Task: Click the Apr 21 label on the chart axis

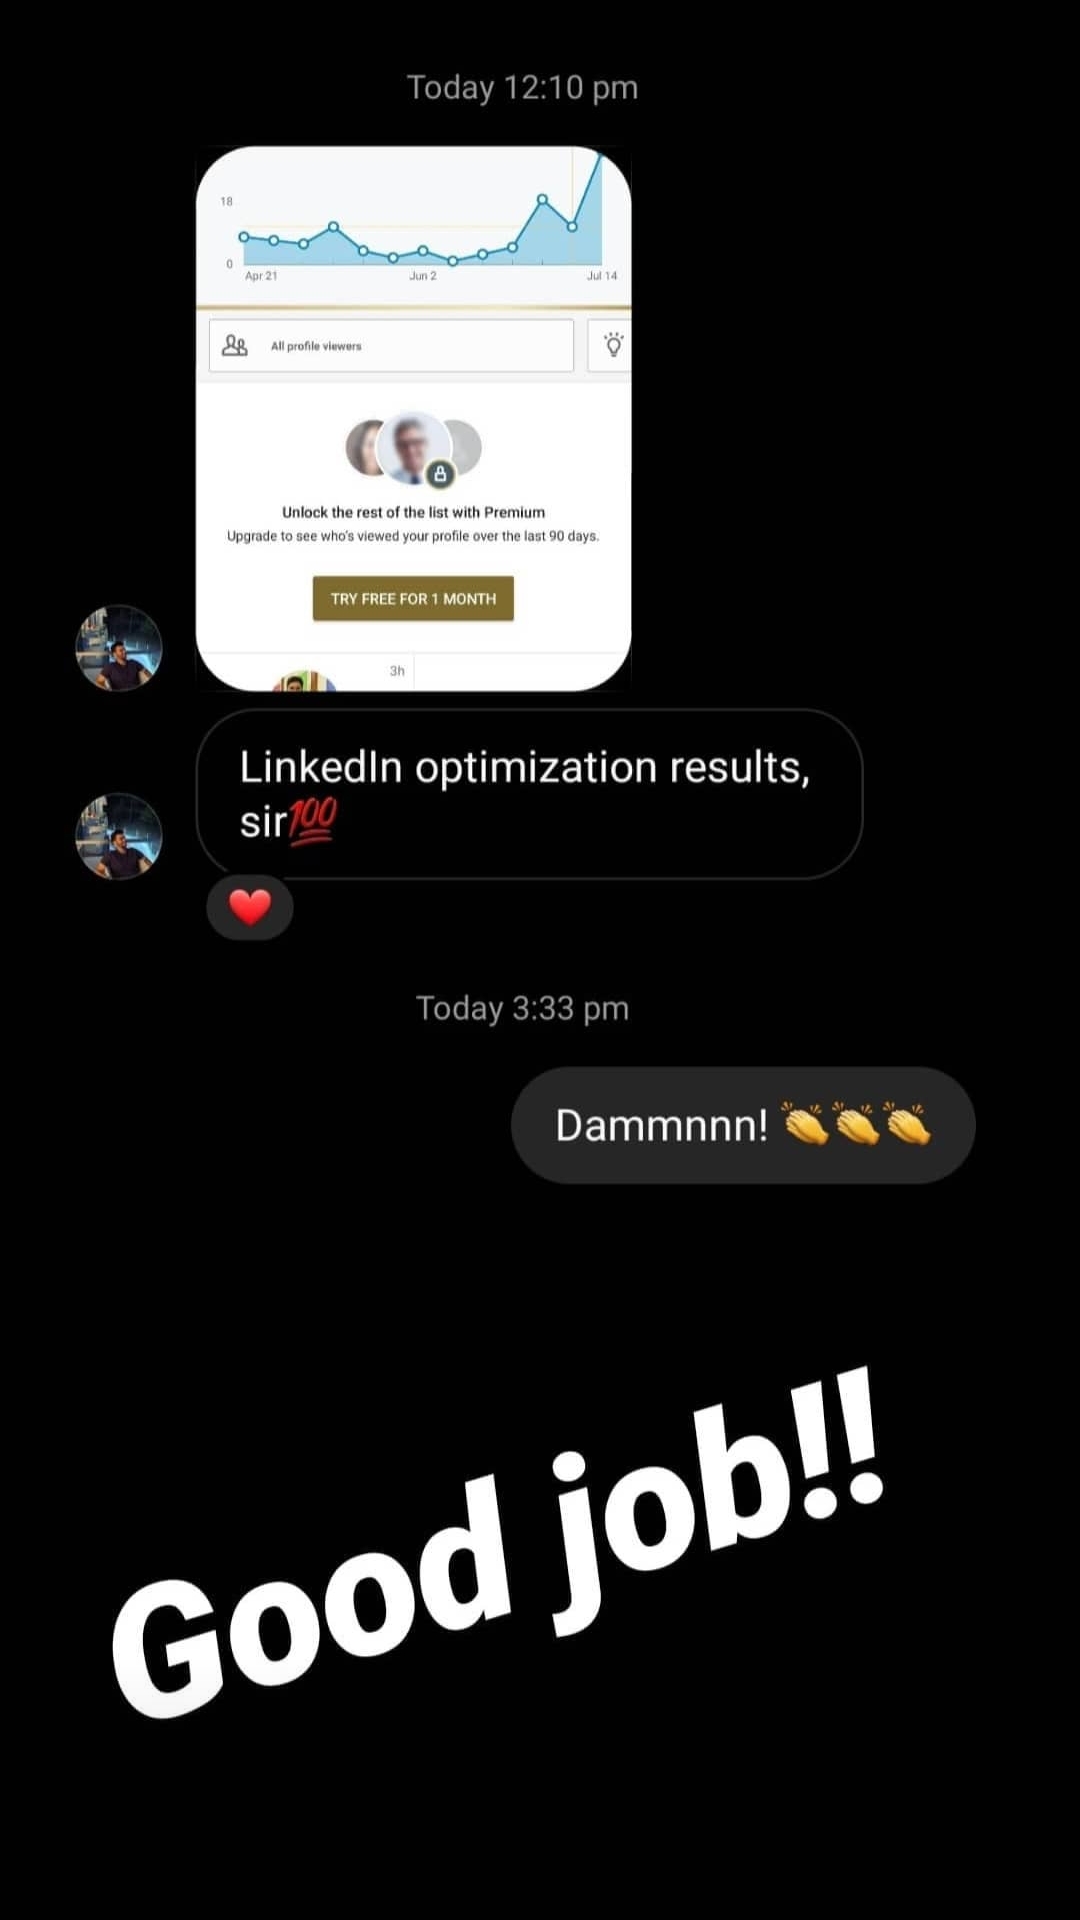Action: [261, 275]
